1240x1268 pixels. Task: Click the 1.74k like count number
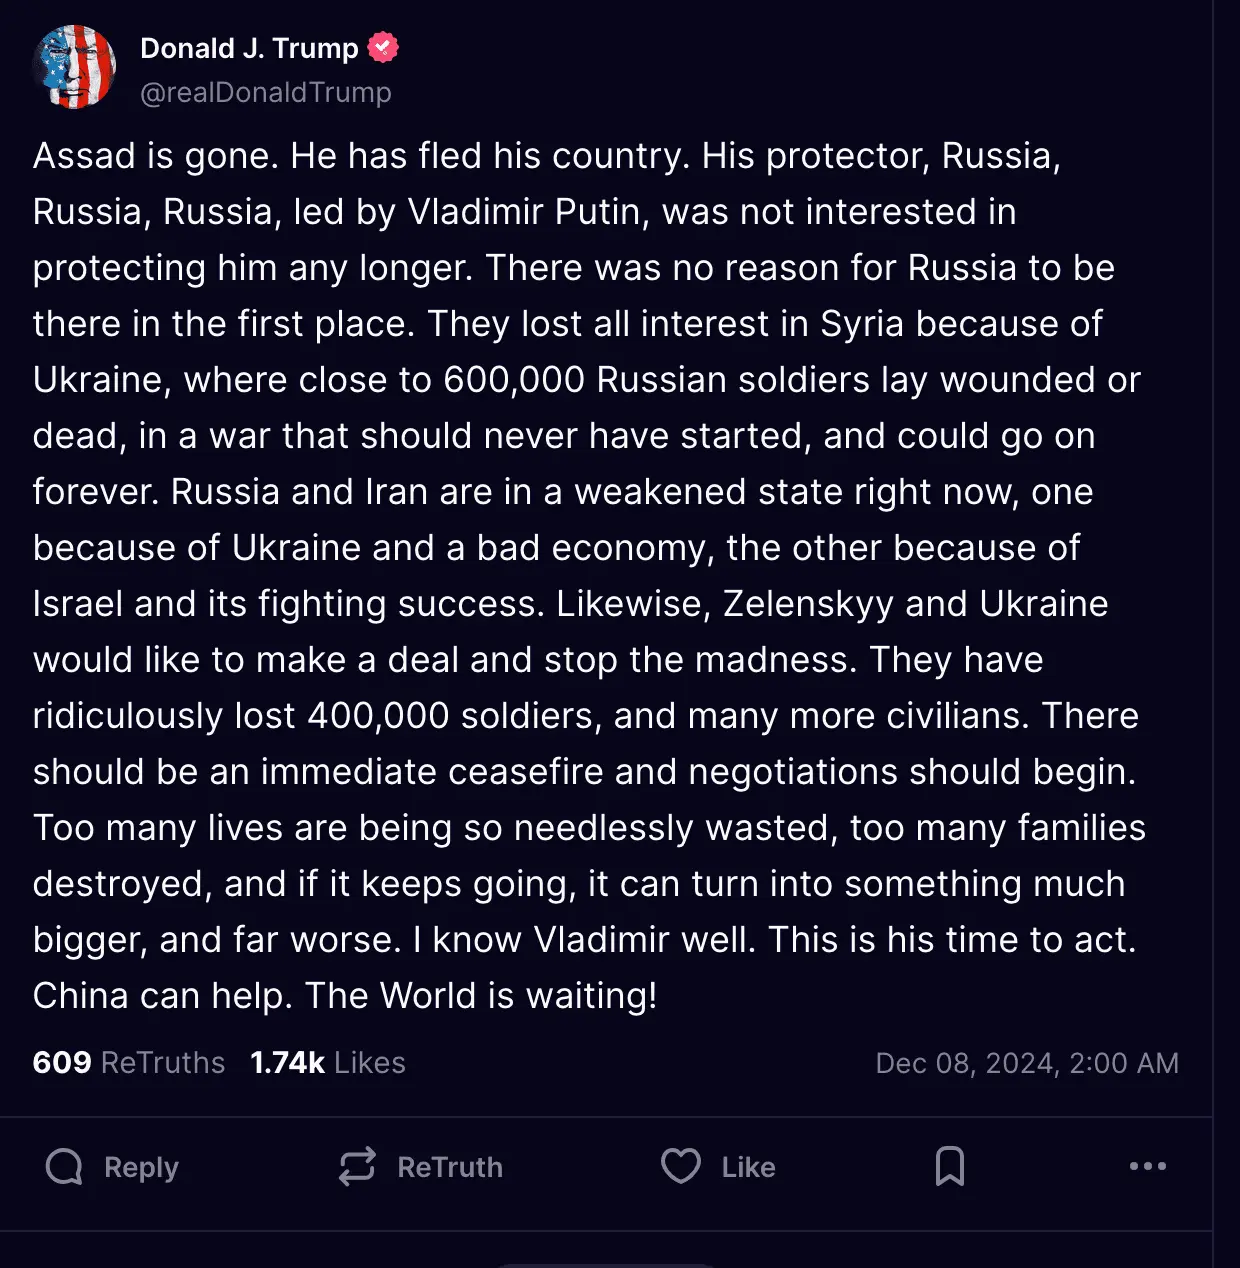pos(288,1062)
